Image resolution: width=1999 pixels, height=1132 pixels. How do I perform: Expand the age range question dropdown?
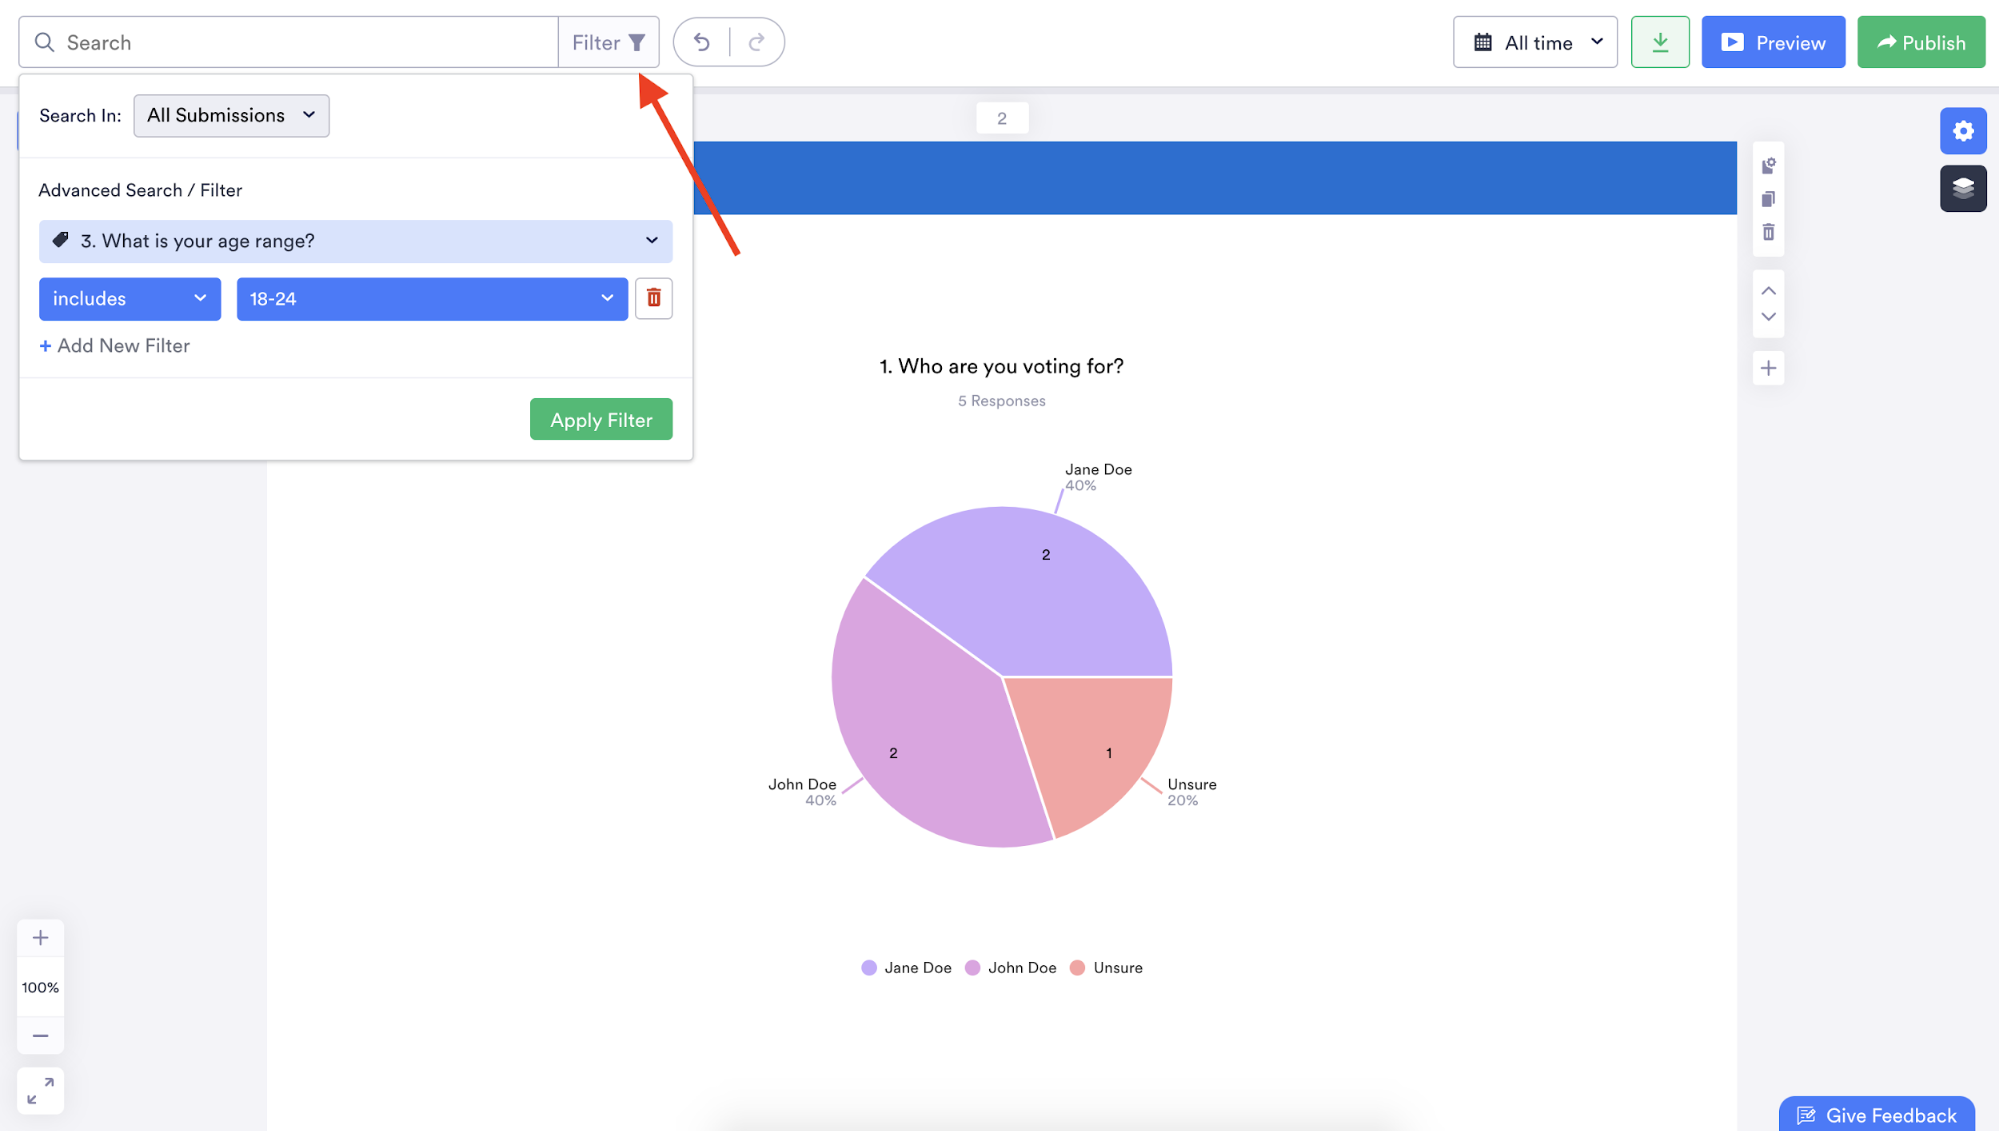coord(355,241)
